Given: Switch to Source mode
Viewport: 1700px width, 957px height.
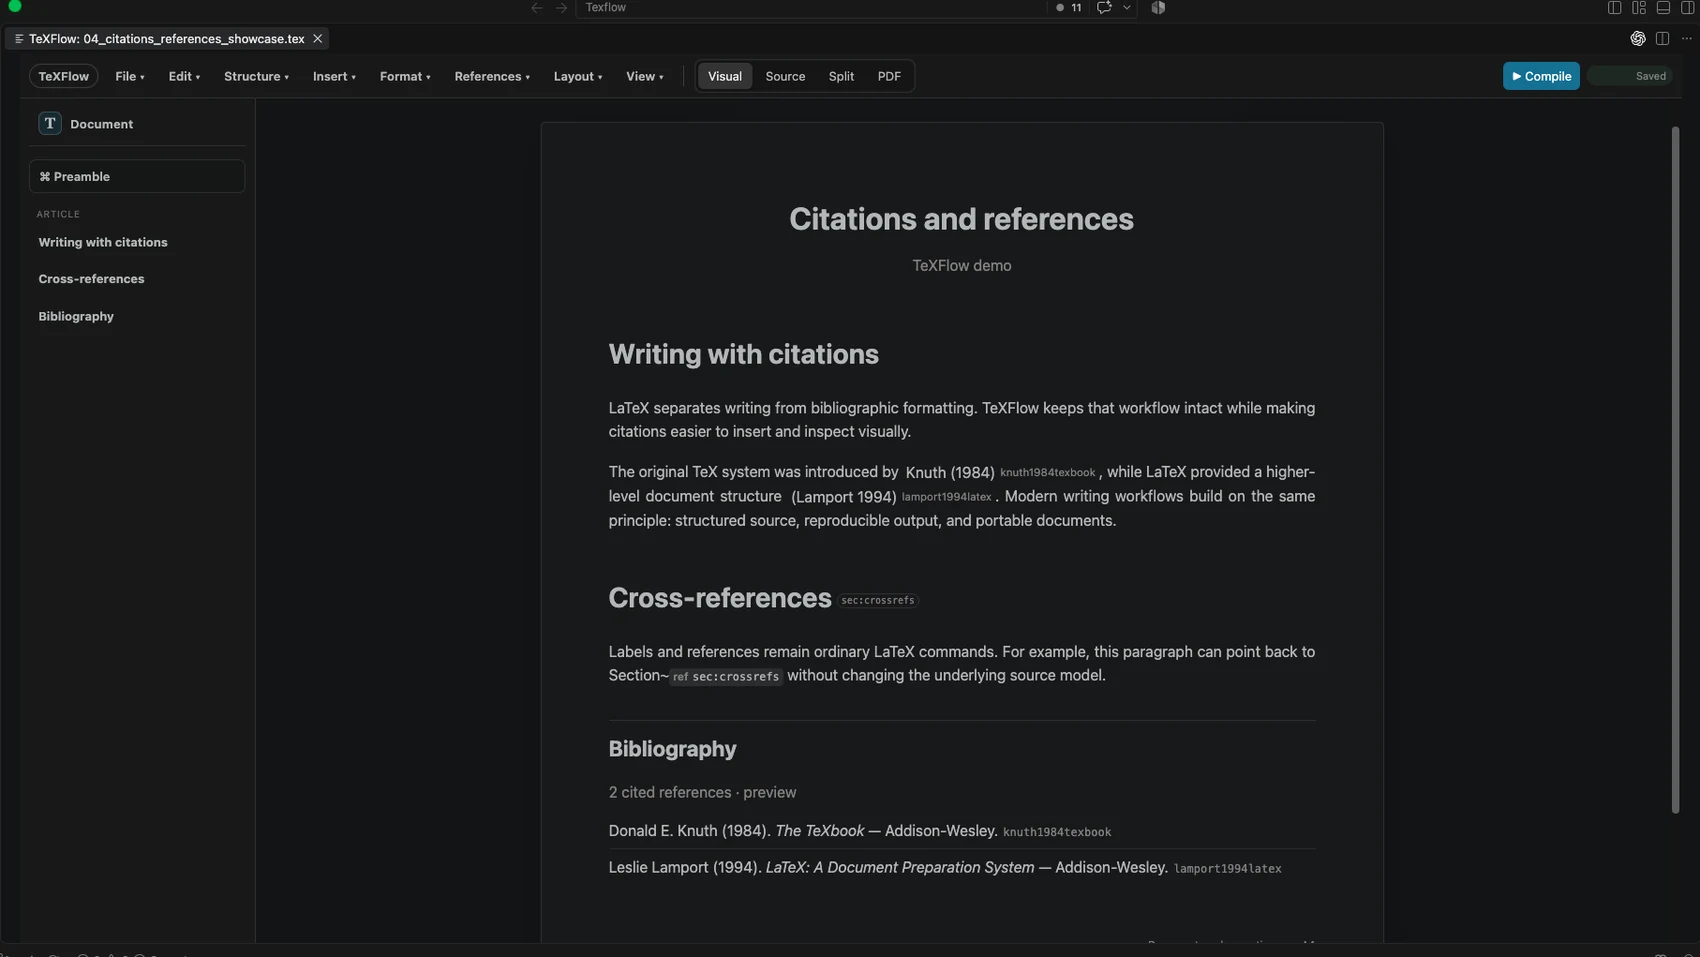Looking at the screenshot, I should click(785, 76).
